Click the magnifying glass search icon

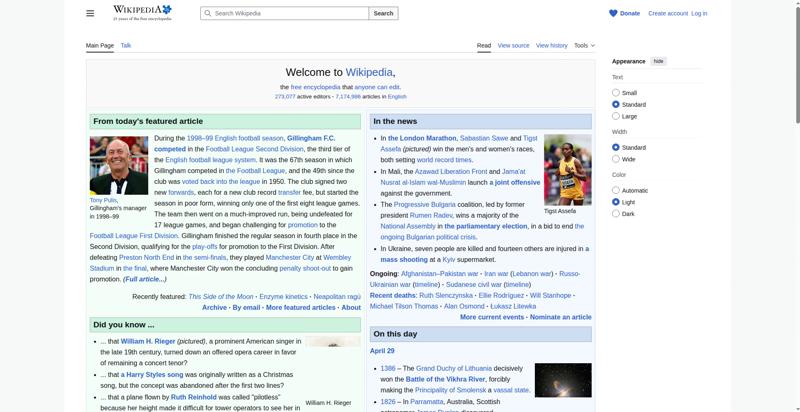coord(207,13)
